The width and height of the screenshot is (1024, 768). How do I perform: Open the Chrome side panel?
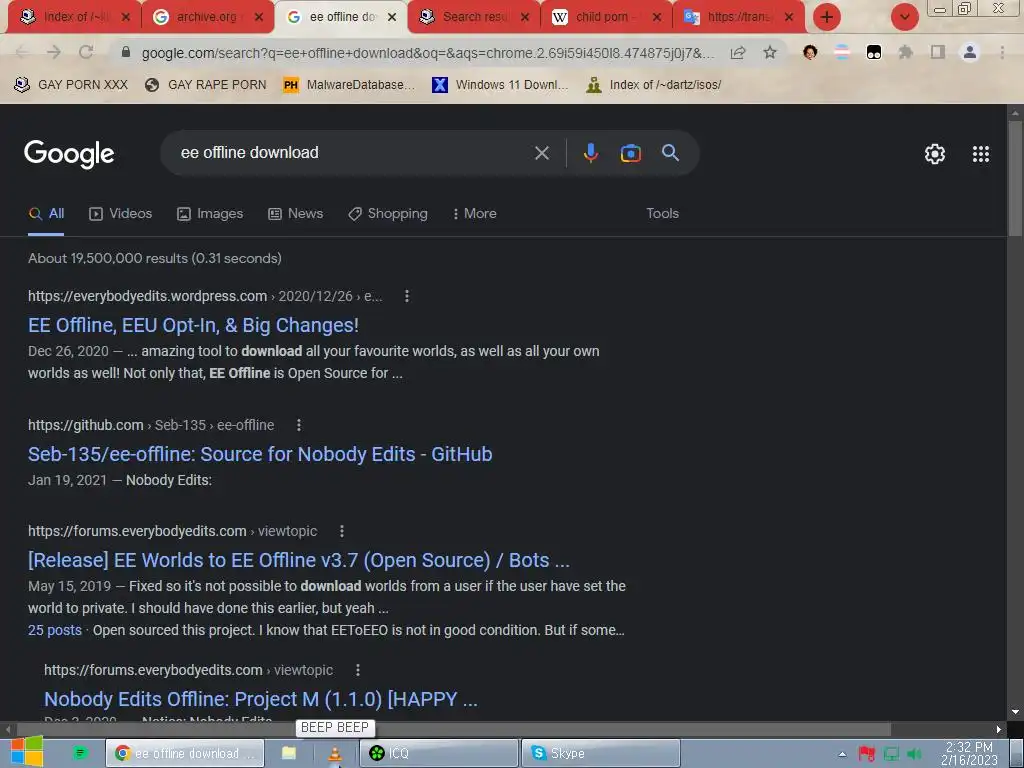pos(938,52)
